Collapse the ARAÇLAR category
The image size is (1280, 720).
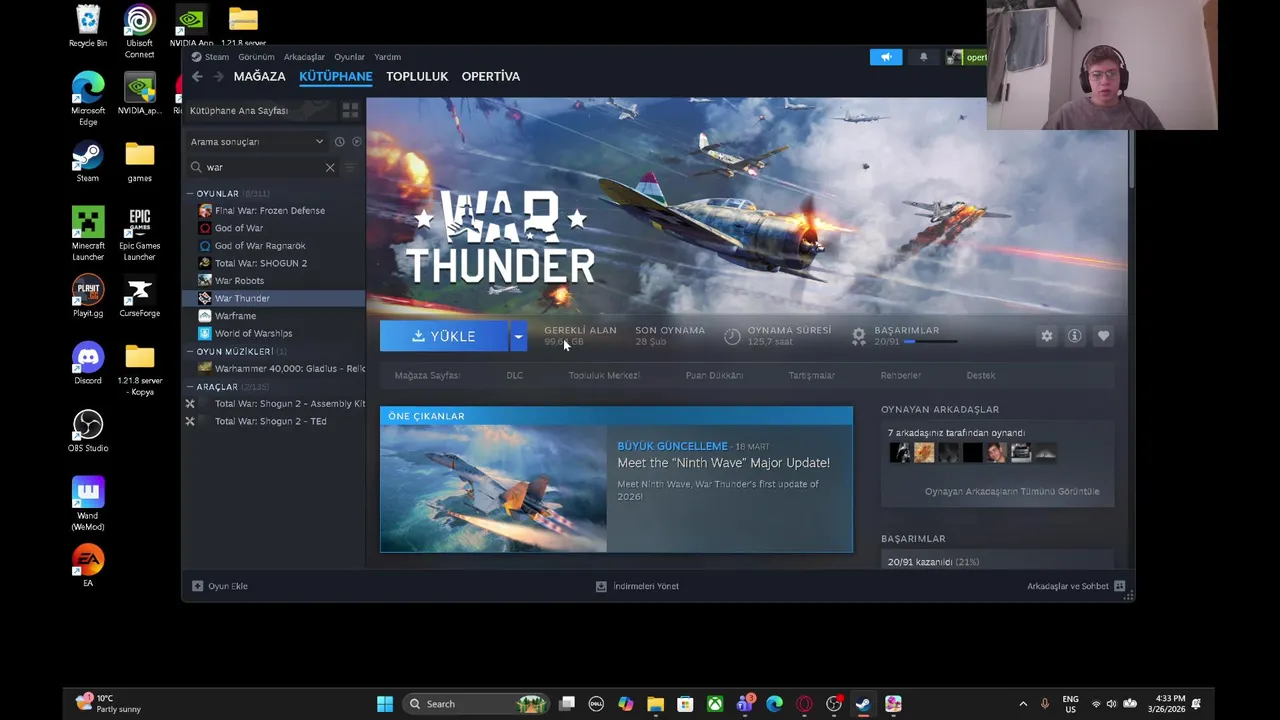(190, 387)
